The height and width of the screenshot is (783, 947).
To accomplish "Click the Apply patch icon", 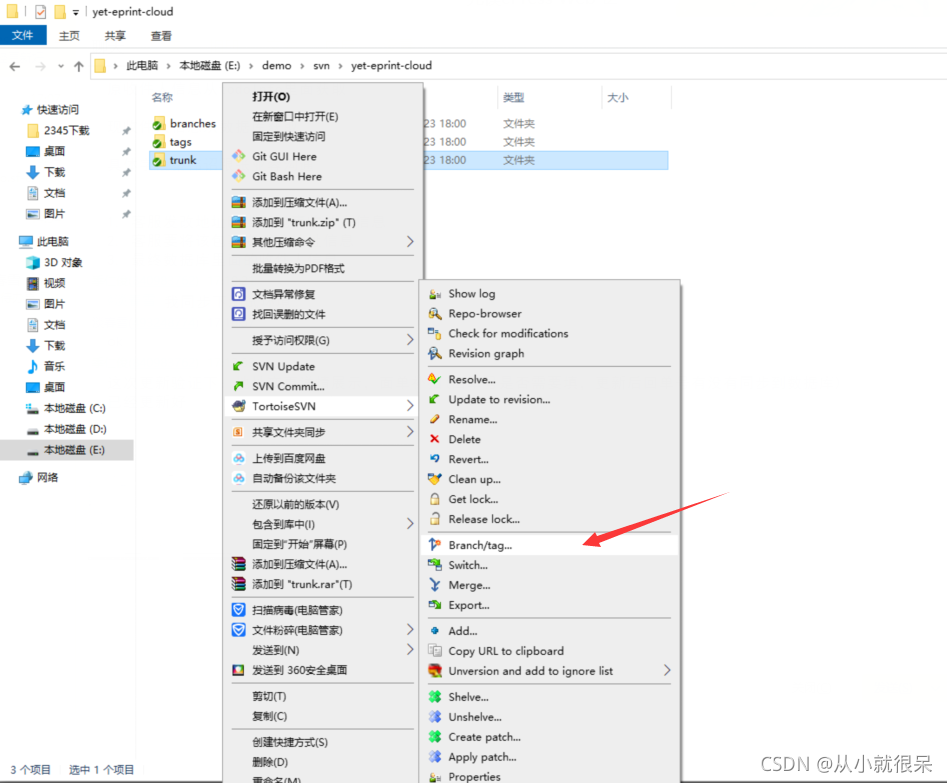I will [435, 756].
